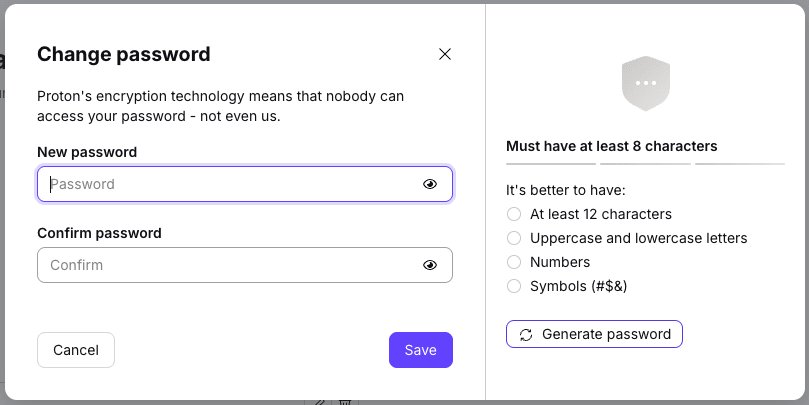Close the Change password dialog
The height and width of the screenshot is (405, 809).
445,54
